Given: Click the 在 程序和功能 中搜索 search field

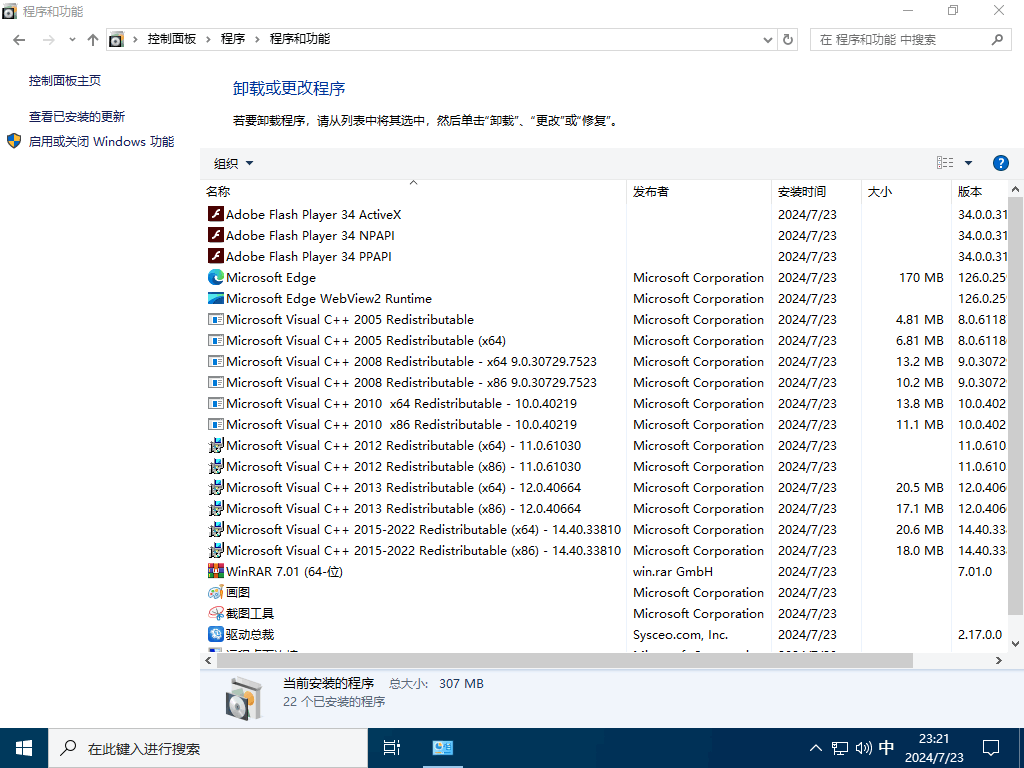Looking at the screenshot, I should click(x=900, y=40).
